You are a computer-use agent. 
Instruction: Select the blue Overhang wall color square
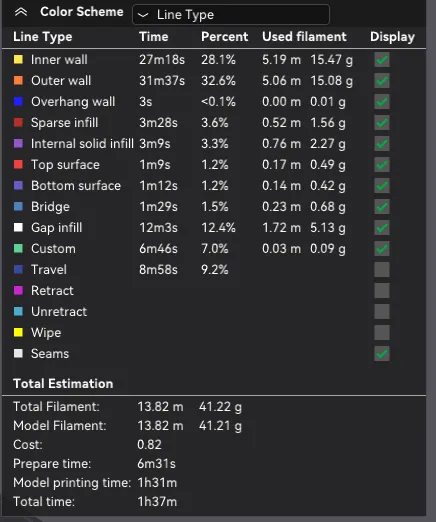point(18,102)
